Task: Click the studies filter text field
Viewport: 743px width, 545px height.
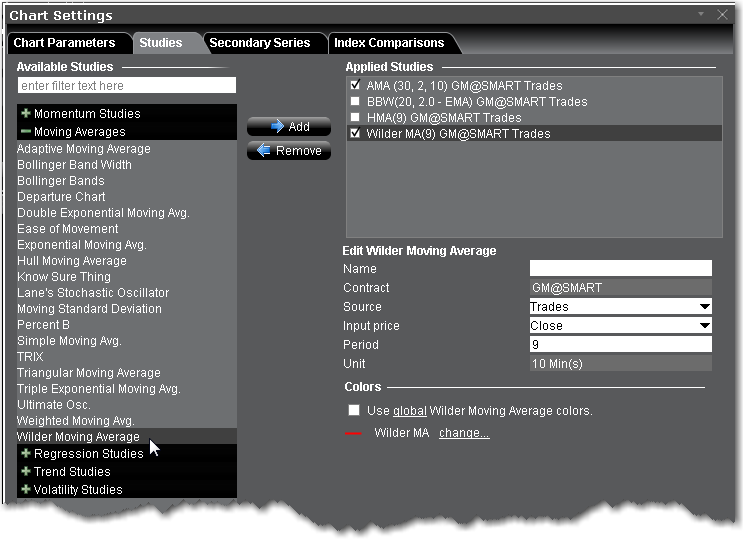Action: tap(126, 86)
